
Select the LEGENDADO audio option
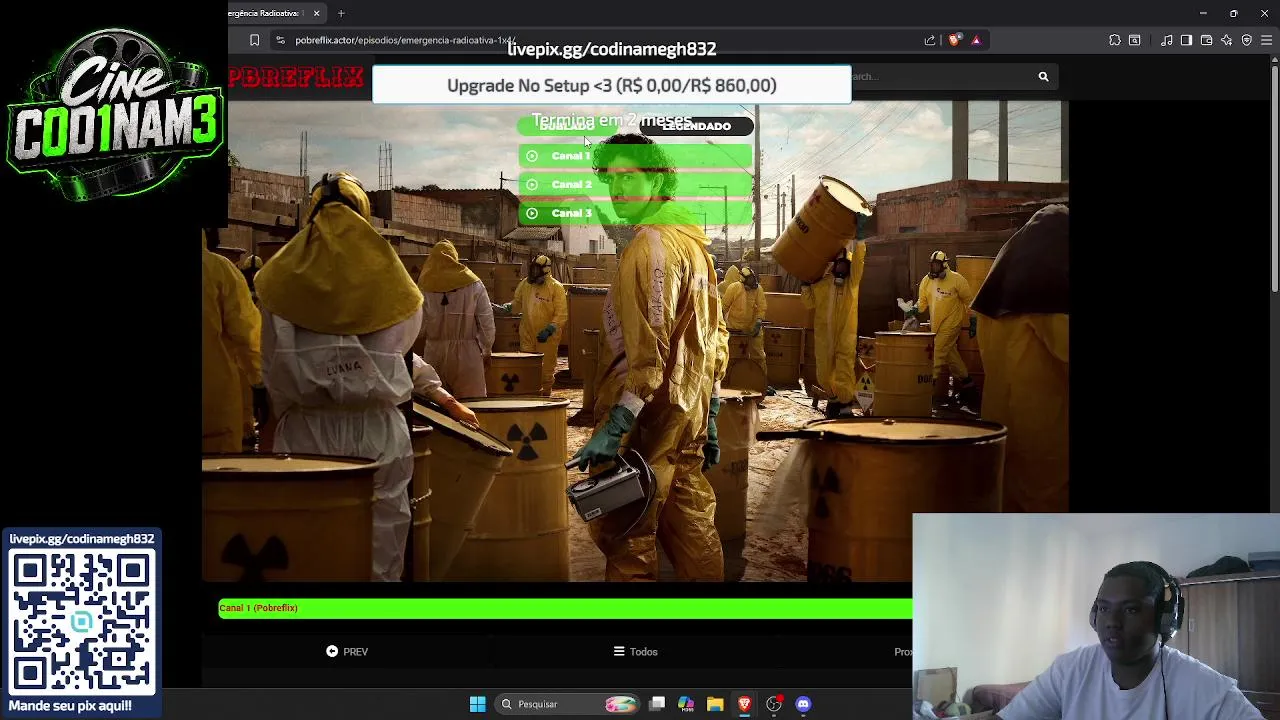pos(696,126)
